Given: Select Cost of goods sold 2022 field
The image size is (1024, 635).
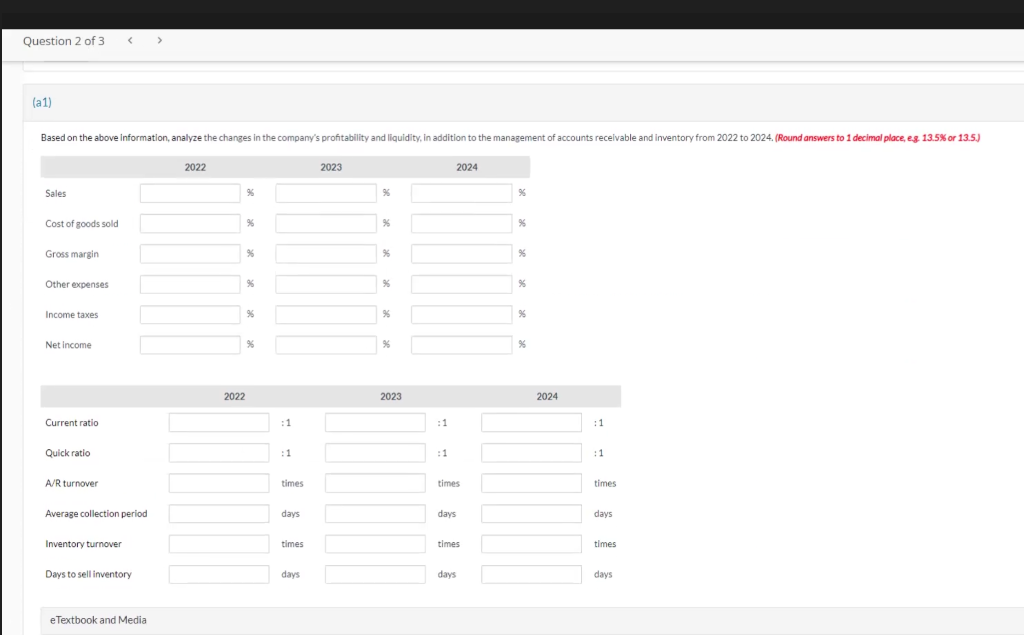Looking at the screenshot, I should click(190, 223).
